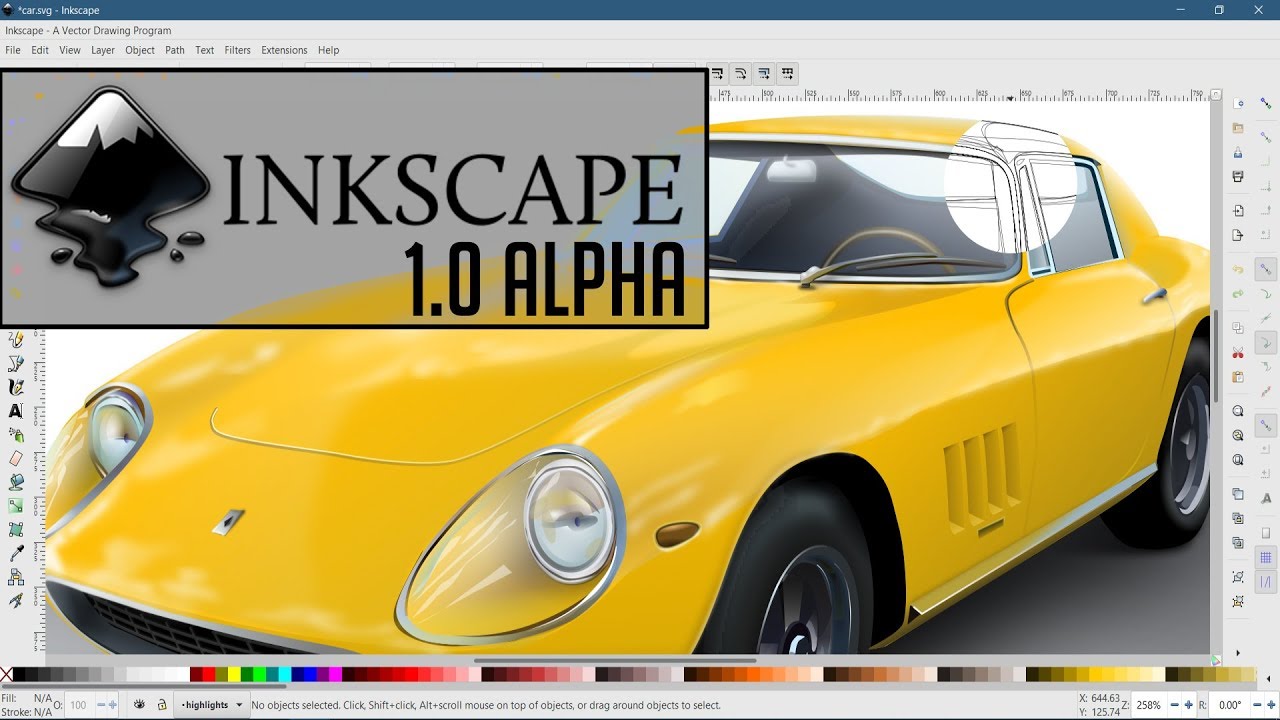Toggle current layer visibility eye
Viewport: 1280px width, 720px height.
pos(139,705)
